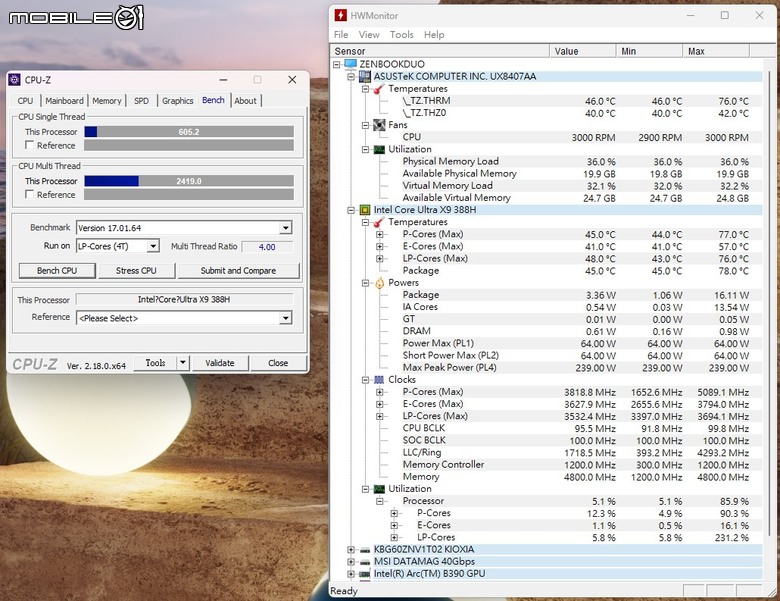Image resolution: width=780 pixels, height=601 pixels.
Task: Click the Intel Arc B390 GPU icon
Action: pos(365,574)
